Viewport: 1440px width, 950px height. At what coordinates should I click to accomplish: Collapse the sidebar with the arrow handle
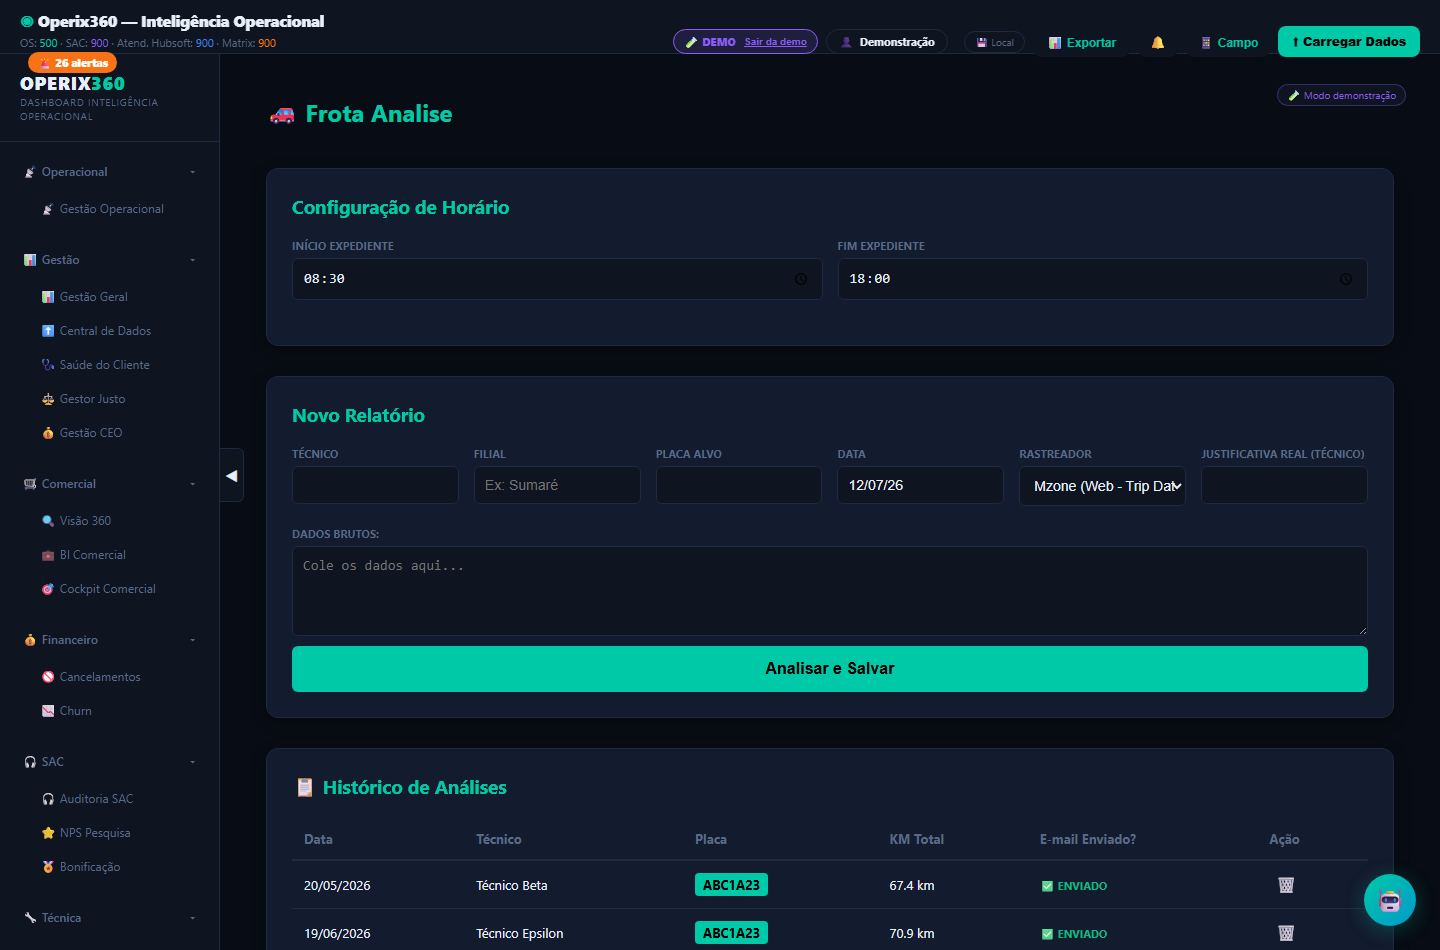(232, 476)
